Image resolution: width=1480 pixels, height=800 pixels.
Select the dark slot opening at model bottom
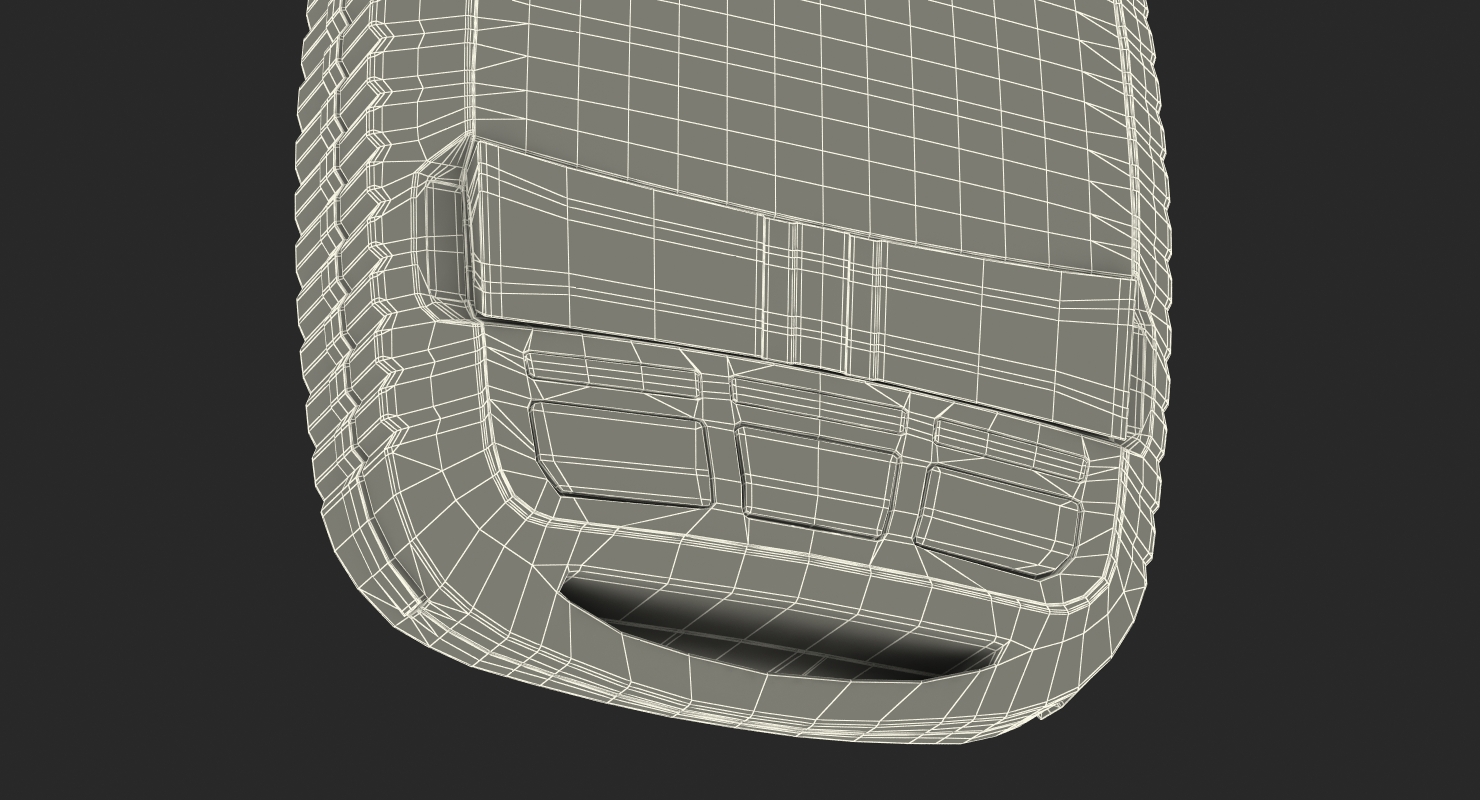tap(782, 632)
